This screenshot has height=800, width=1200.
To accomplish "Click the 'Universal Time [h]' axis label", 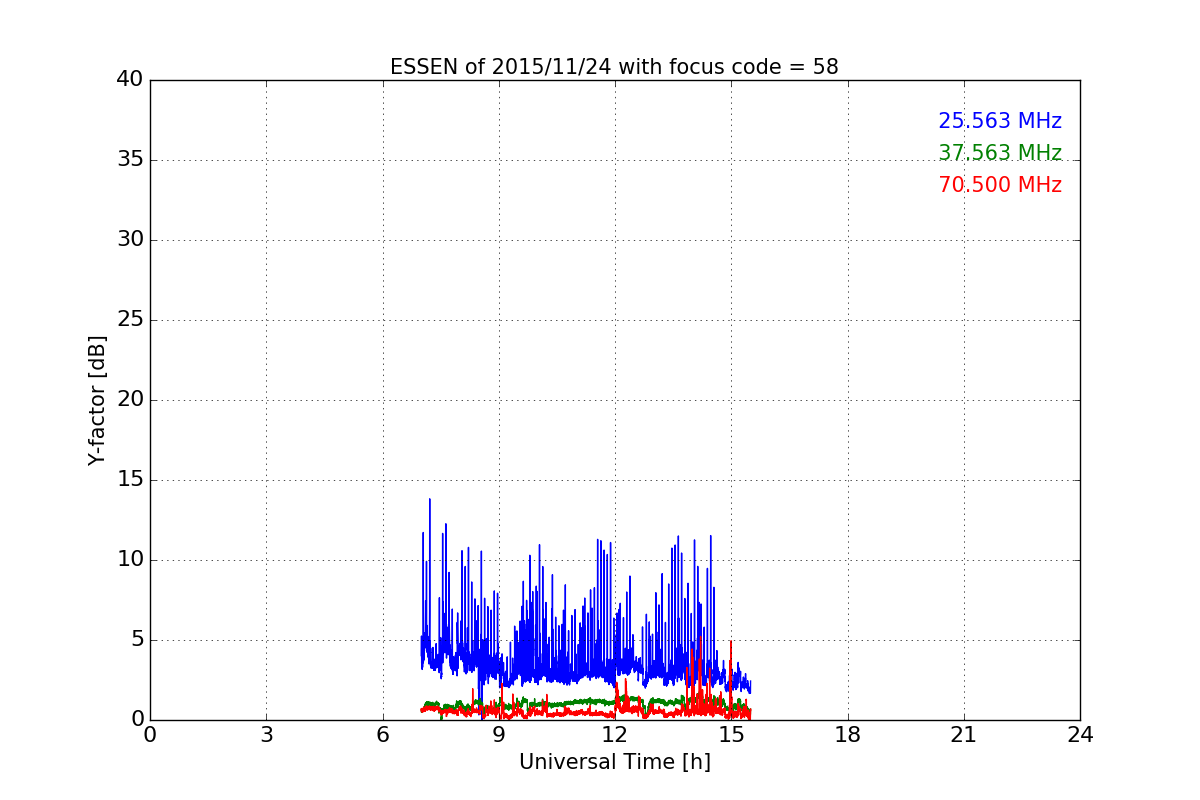I will 614,762.
